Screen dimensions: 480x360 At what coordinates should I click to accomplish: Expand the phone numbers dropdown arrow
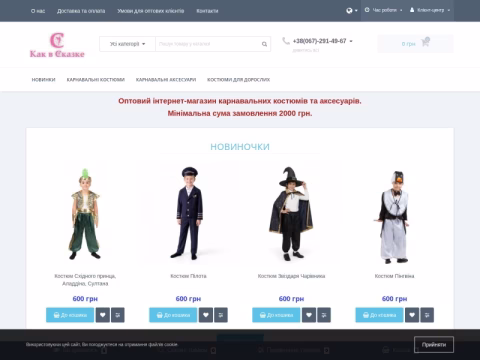tap(351, 41)
